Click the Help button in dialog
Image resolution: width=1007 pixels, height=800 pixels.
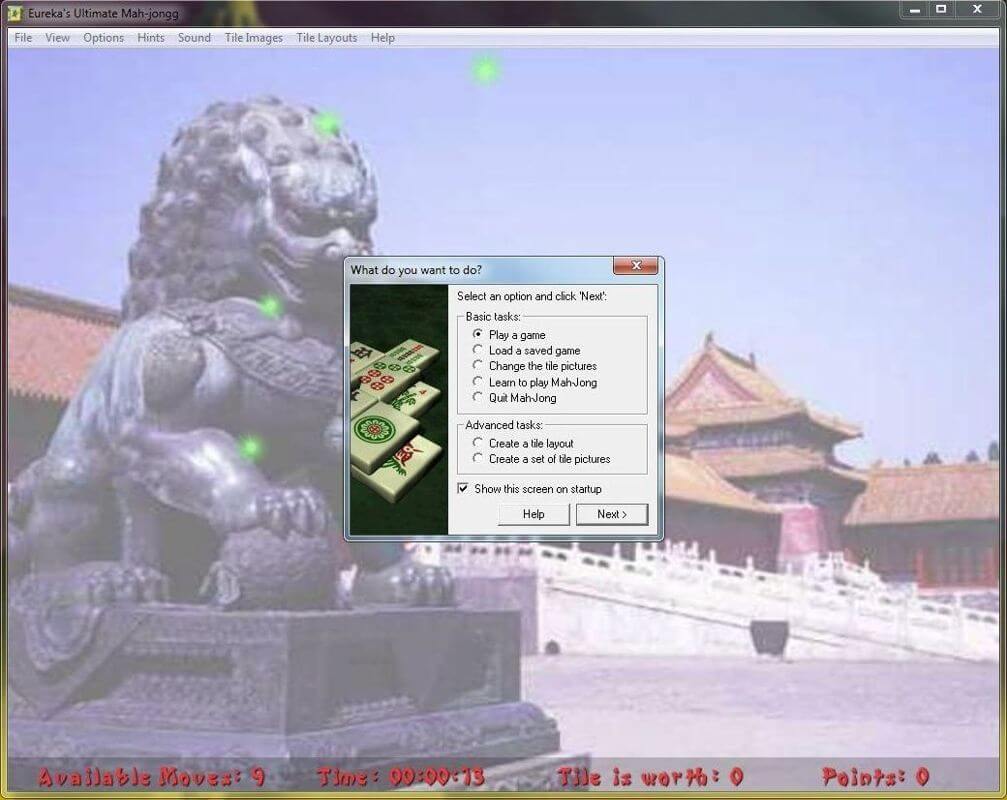(x=533, y=514)
